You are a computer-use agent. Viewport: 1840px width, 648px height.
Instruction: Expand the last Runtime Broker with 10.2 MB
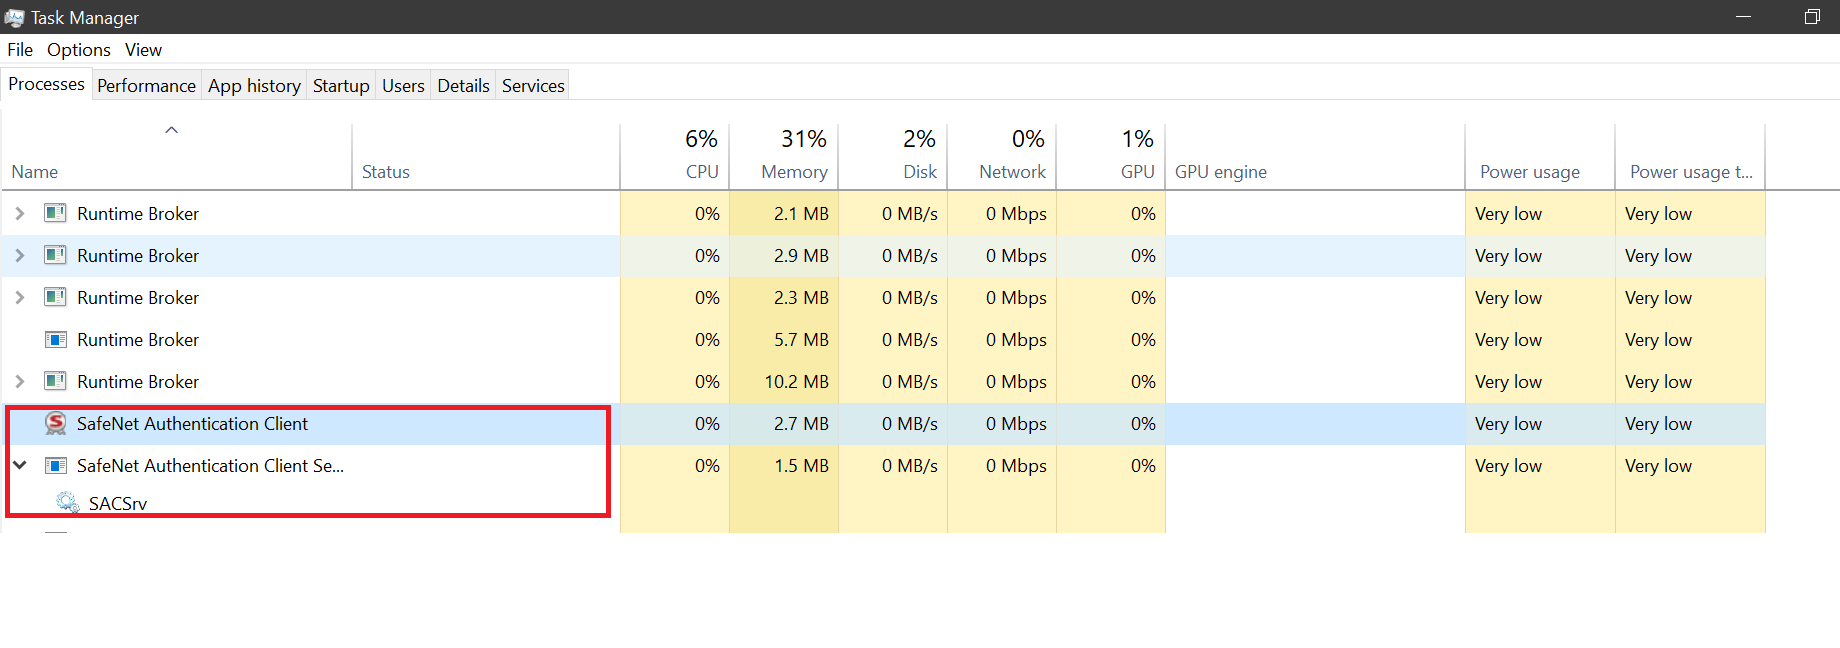20,382
